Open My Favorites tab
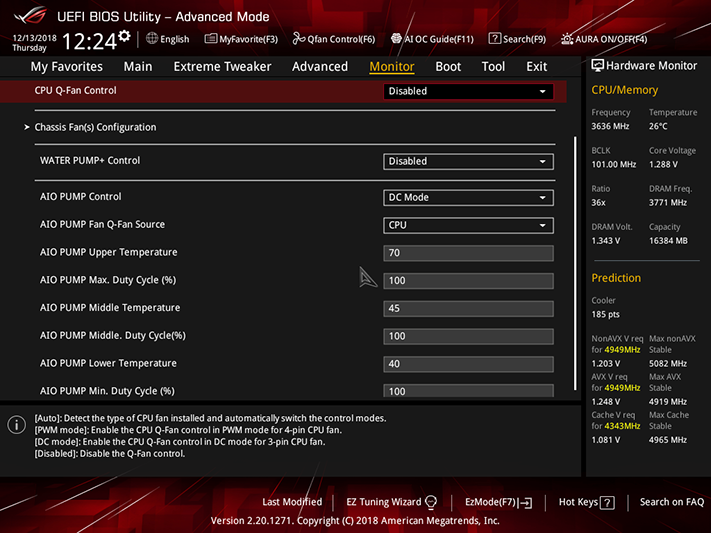The height and width of the screenshot is (533, 711). pos(67,67)
